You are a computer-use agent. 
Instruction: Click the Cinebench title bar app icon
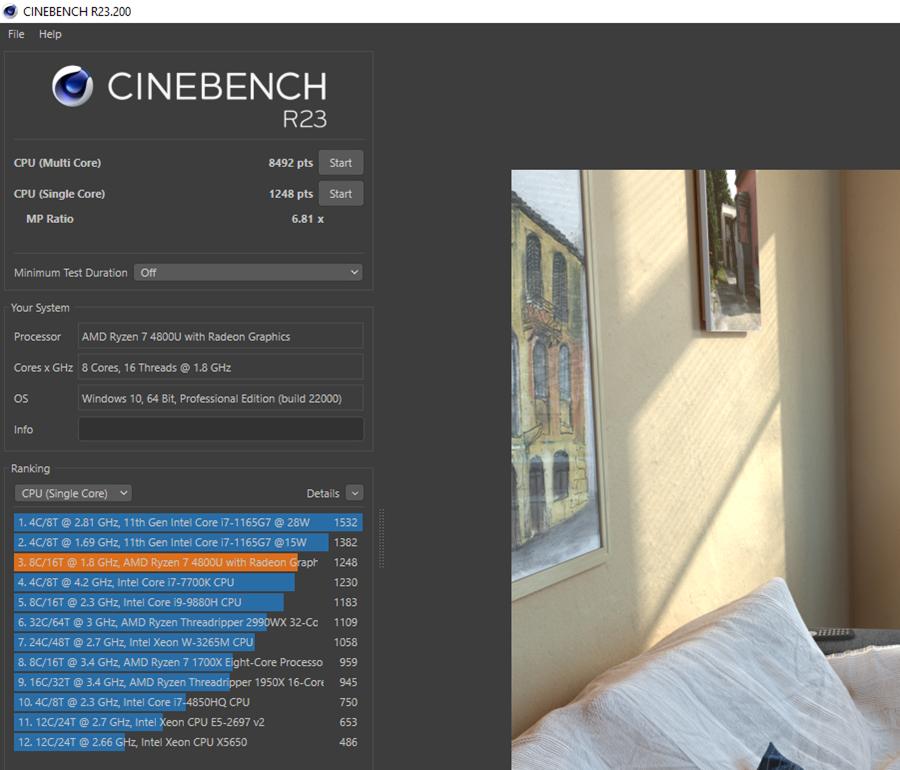click(x=10, y=11)
